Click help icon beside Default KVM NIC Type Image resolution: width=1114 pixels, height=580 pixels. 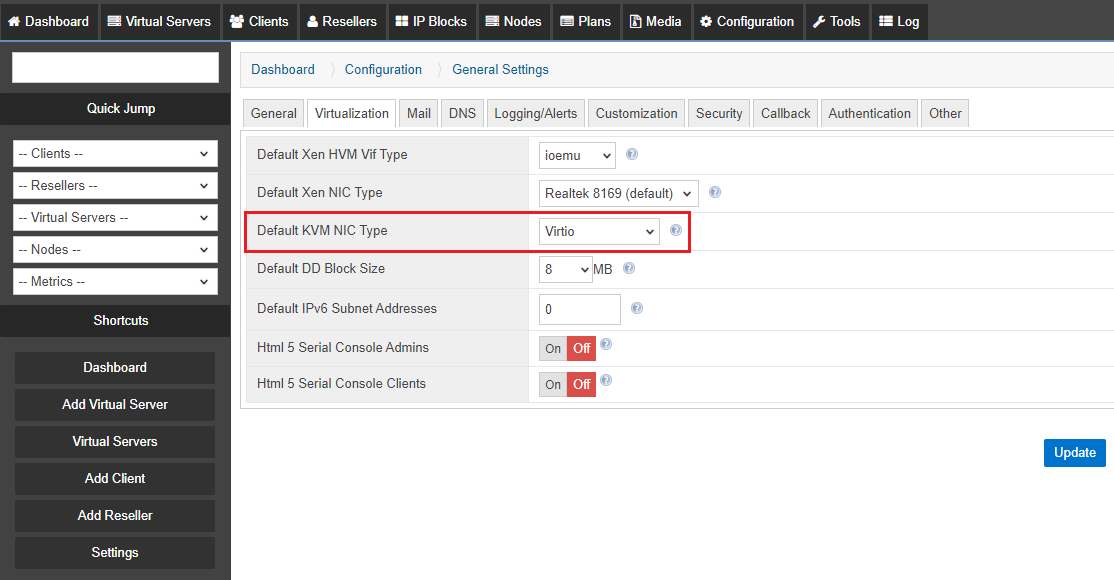pyautogui.click(x=676, y=230)
